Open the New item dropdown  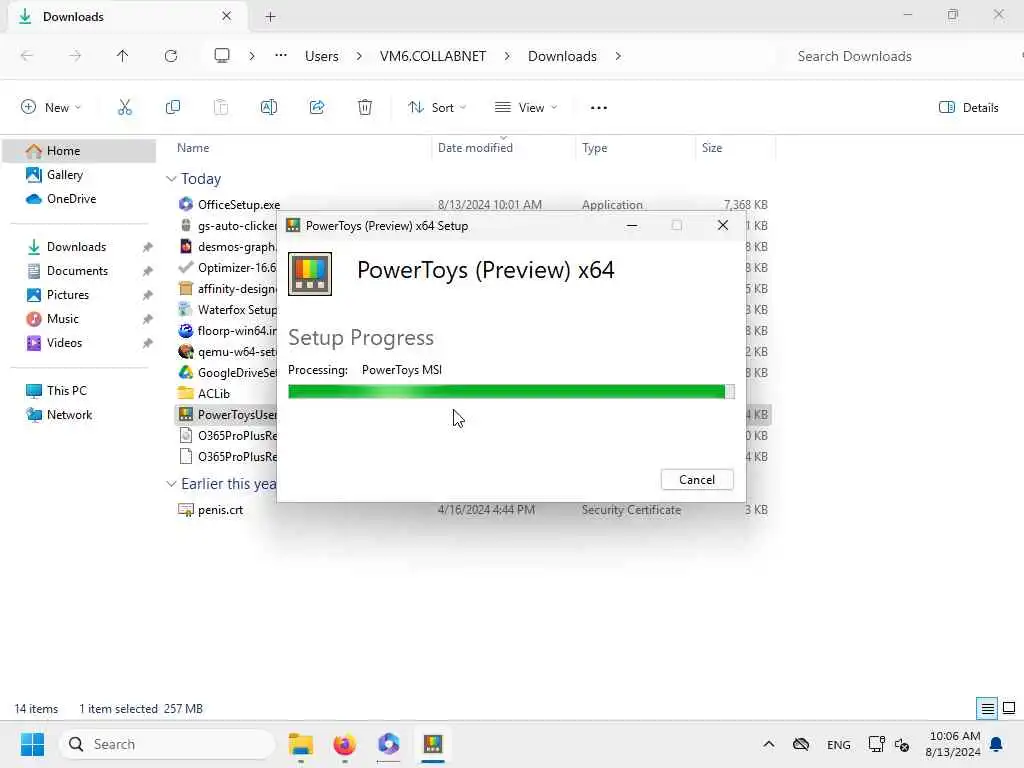[51, 108]
